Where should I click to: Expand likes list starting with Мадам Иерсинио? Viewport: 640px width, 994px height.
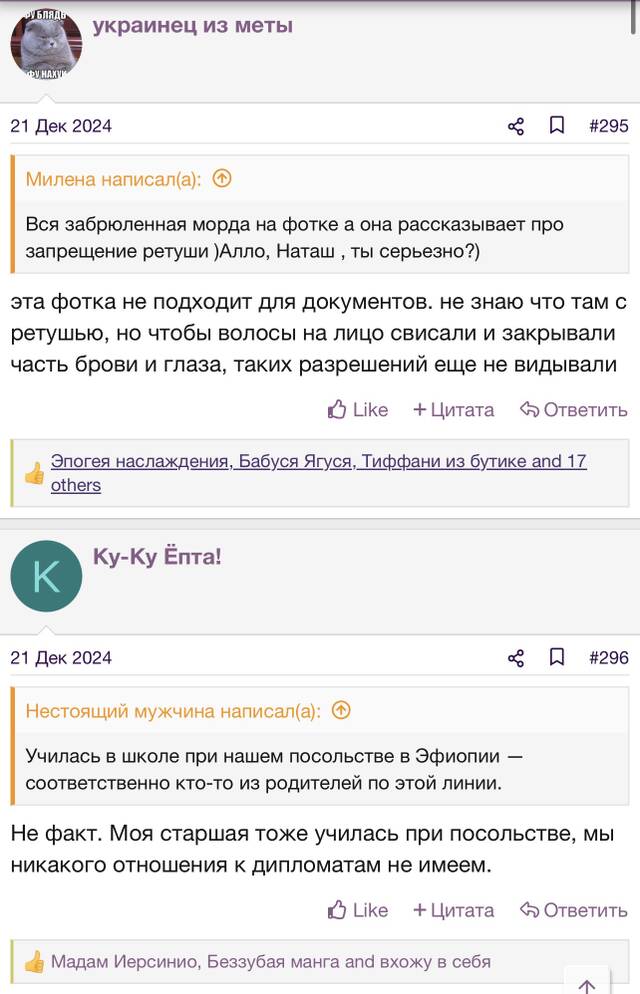pyautogui.click(x=271, y=962)
